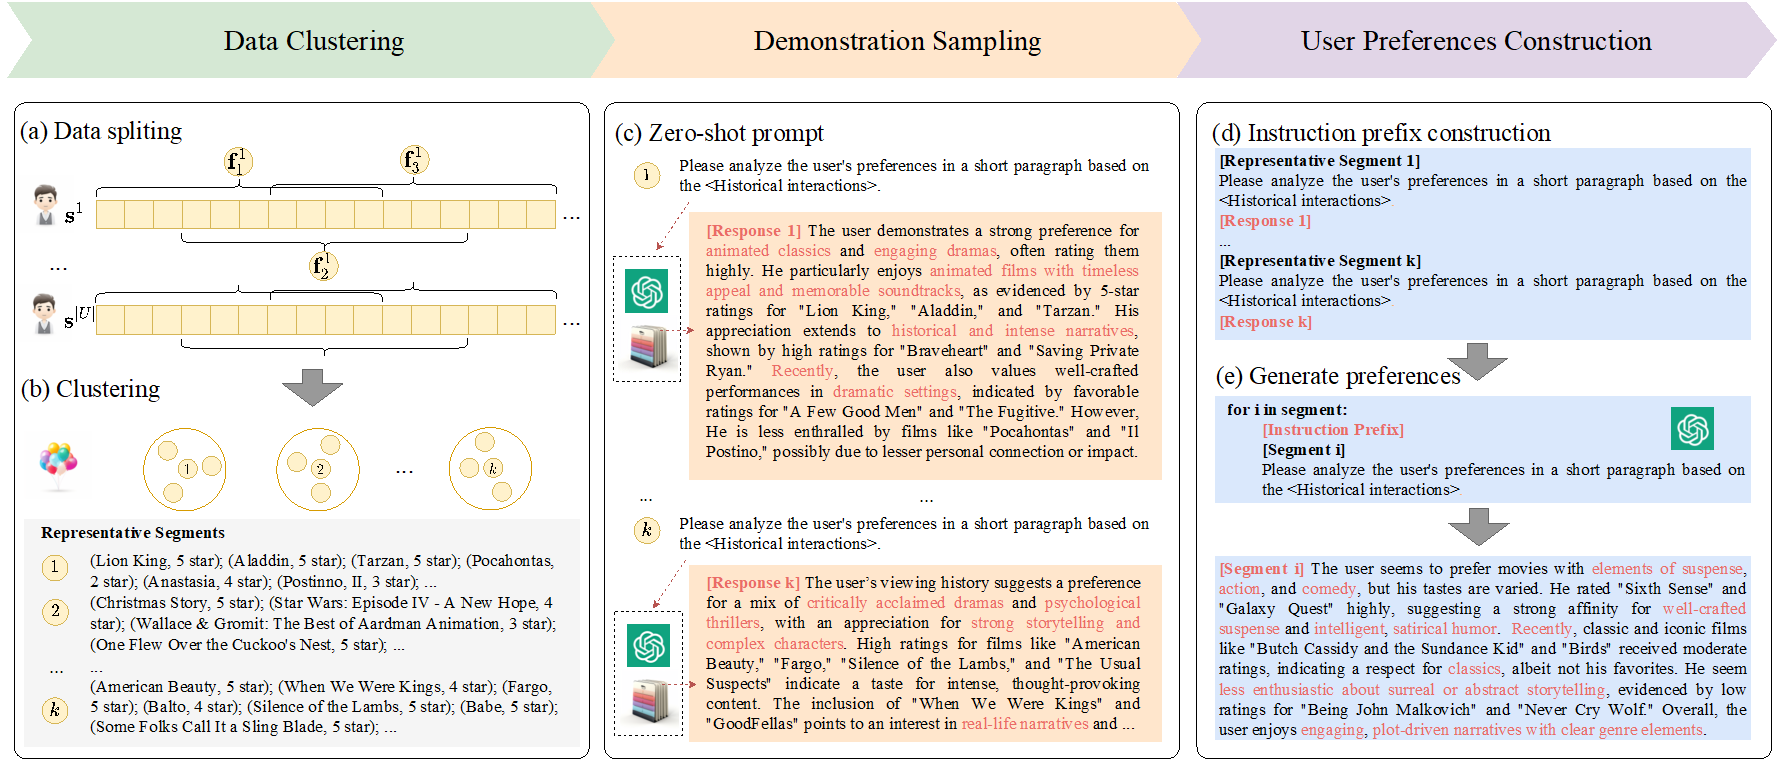Viewport: 1778px width, 761px height.
Task: Select the book stack icon beside Response 1
Action: [648, 347]
